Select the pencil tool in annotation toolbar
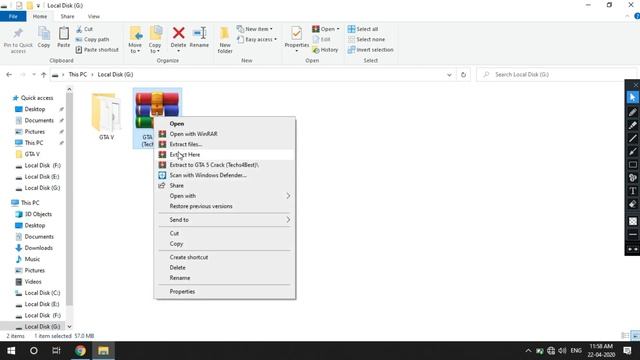The width and height of the screenshot is (640, 360). pyautogui.click(x=632, y=112)
